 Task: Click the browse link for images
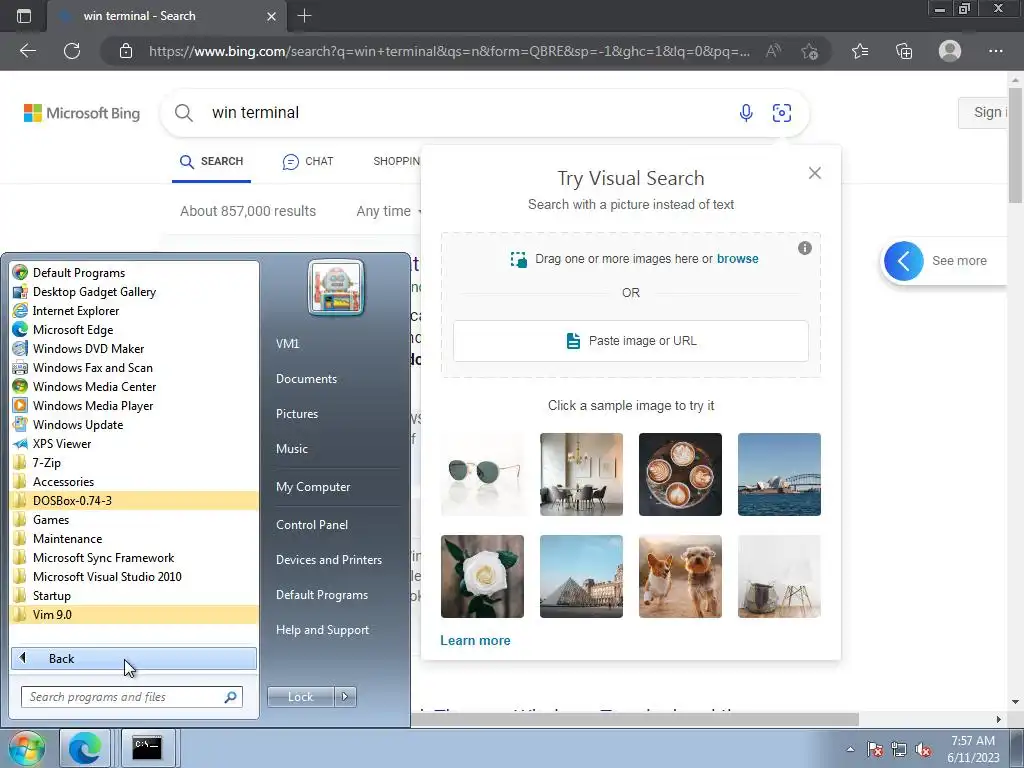point(737,259)
